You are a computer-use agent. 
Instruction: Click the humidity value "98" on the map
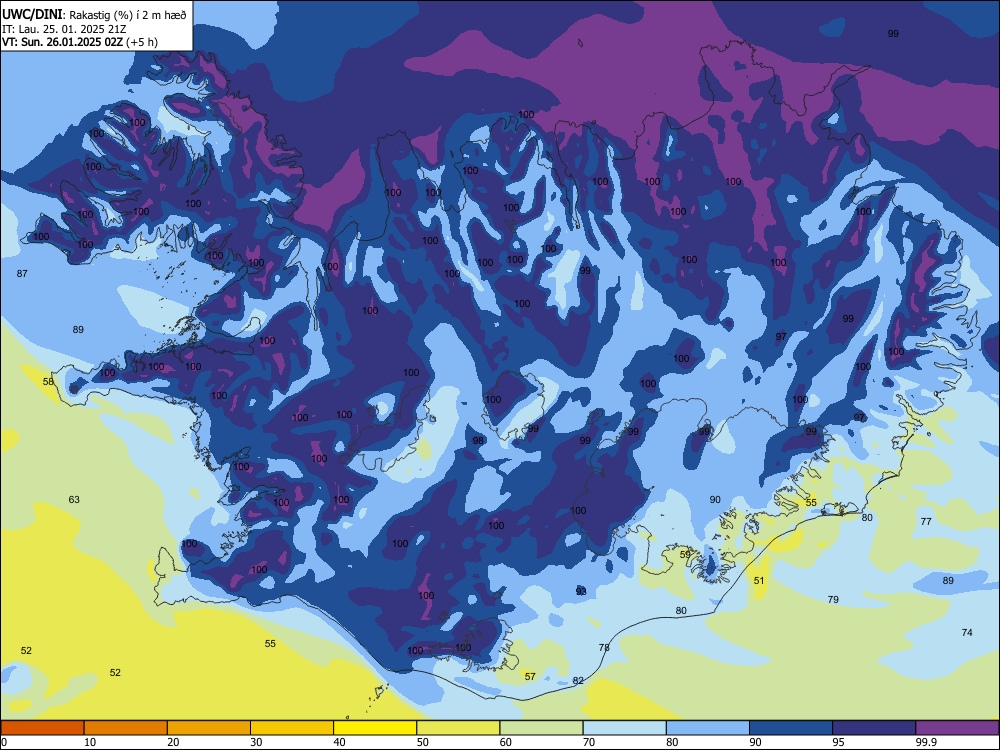coord(478,441)
